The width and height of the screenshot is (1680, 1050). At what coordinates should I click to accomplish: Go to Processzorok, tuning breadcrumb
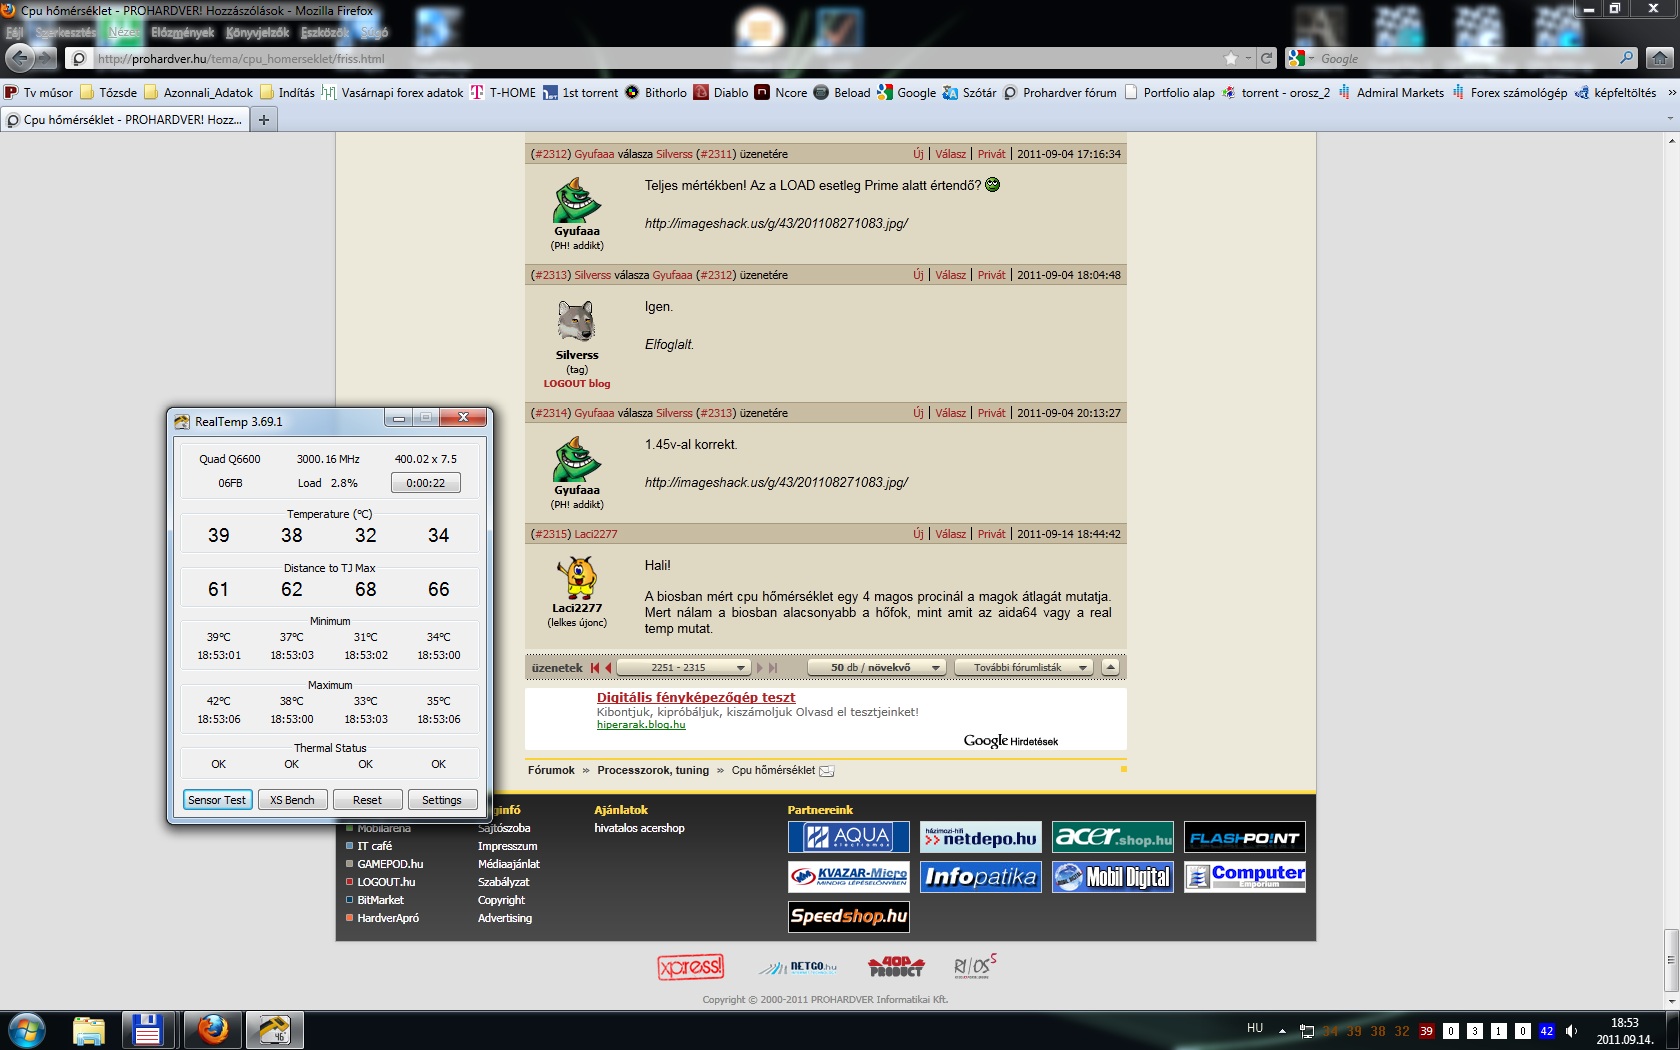tap(653, 771)
